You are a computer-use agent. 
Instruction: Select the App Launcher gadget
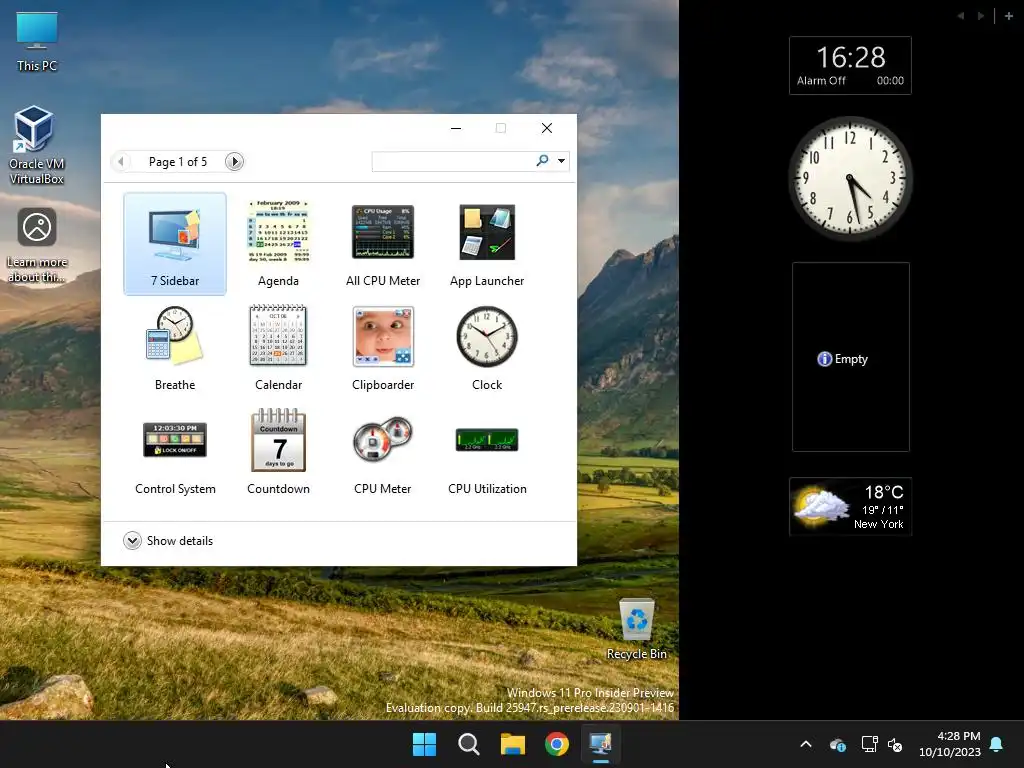click(487, 244)
